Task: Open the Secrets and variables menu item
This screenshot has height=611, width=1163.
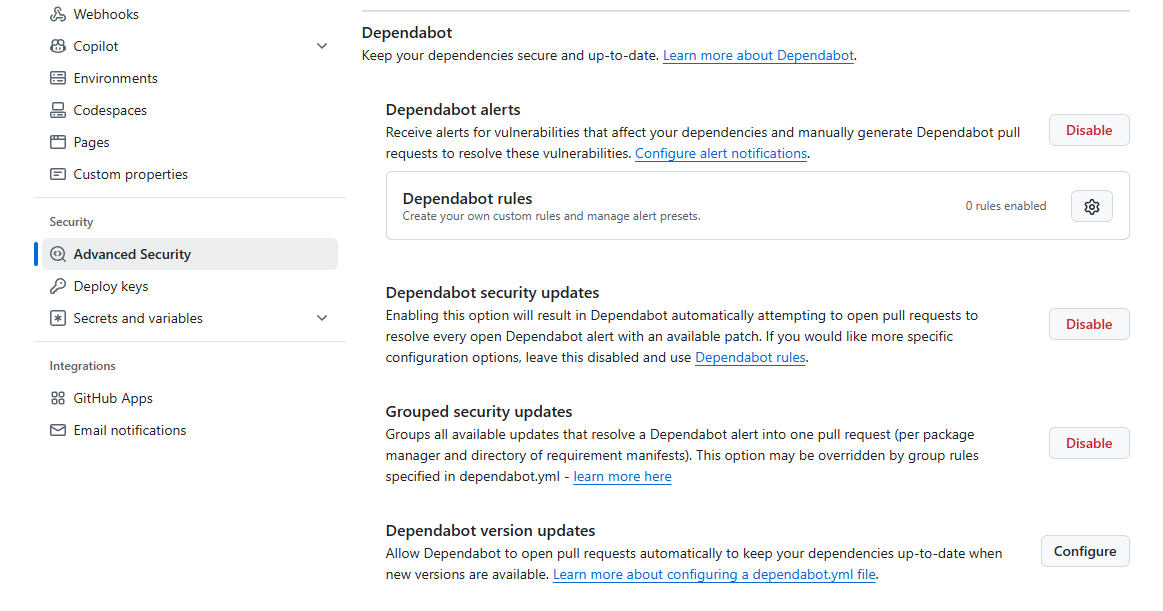Action: tap(138, 318)
